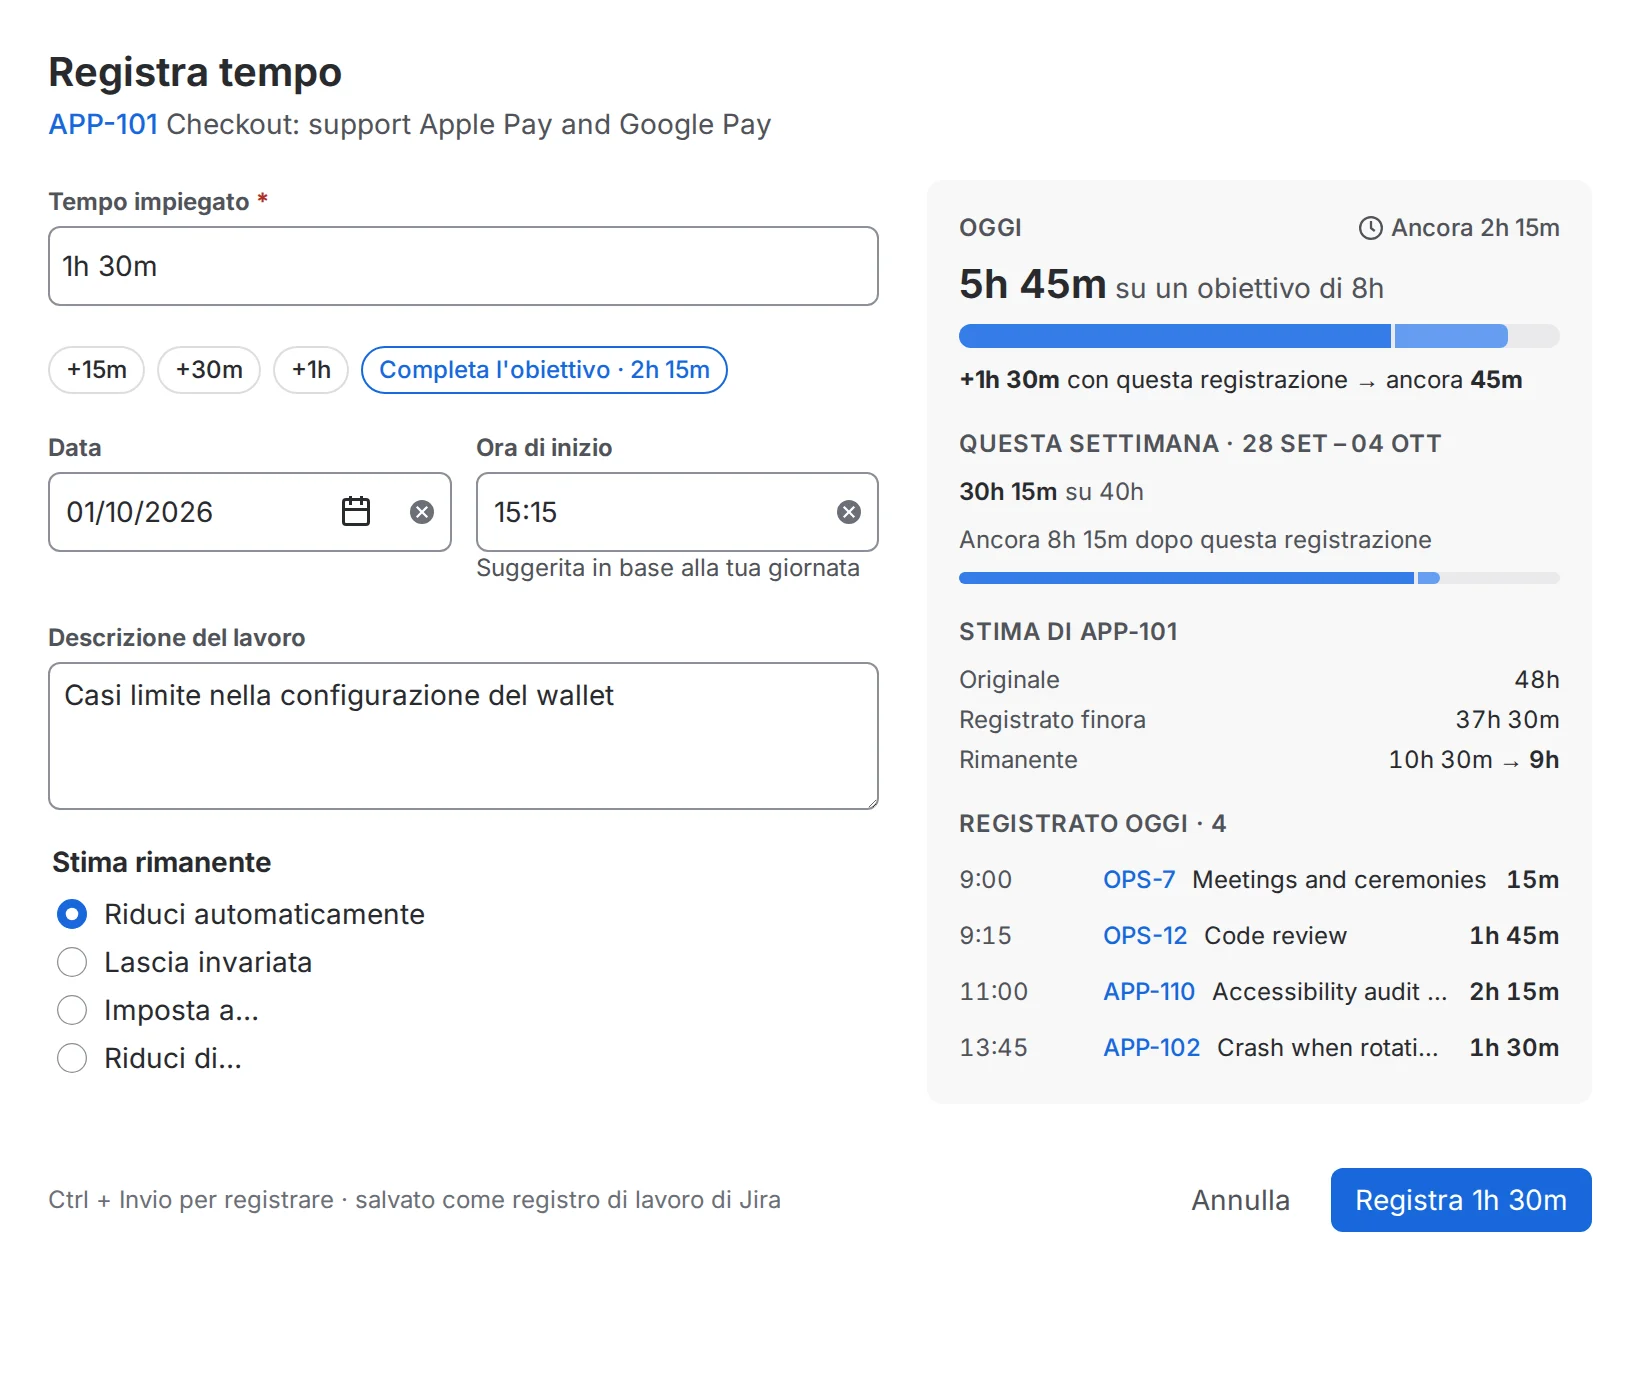The width and height of the screenshot is (1640, 1400).
Task: Click the 'Meetings and ceremonies' entry text
Action: (x=1339, y=880)
